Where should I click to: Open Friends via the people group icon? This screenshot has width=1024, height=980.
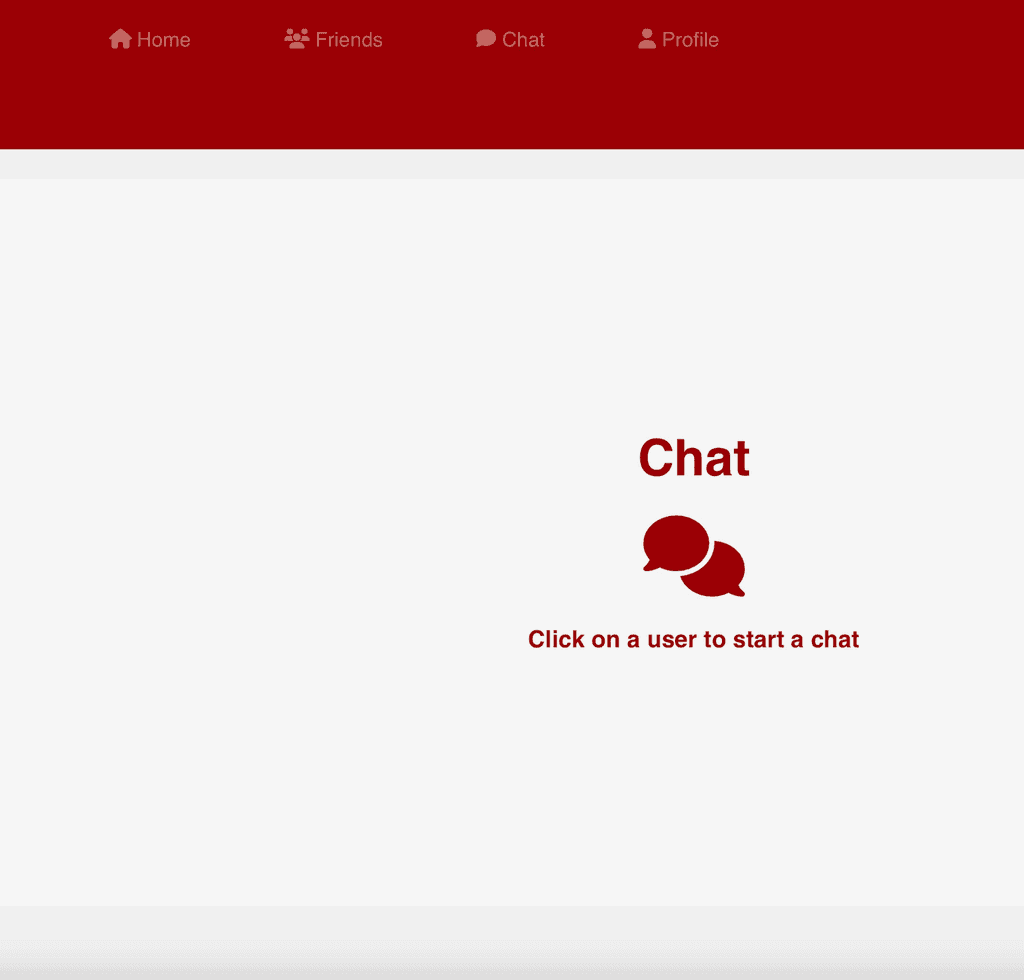pos(296,39)
